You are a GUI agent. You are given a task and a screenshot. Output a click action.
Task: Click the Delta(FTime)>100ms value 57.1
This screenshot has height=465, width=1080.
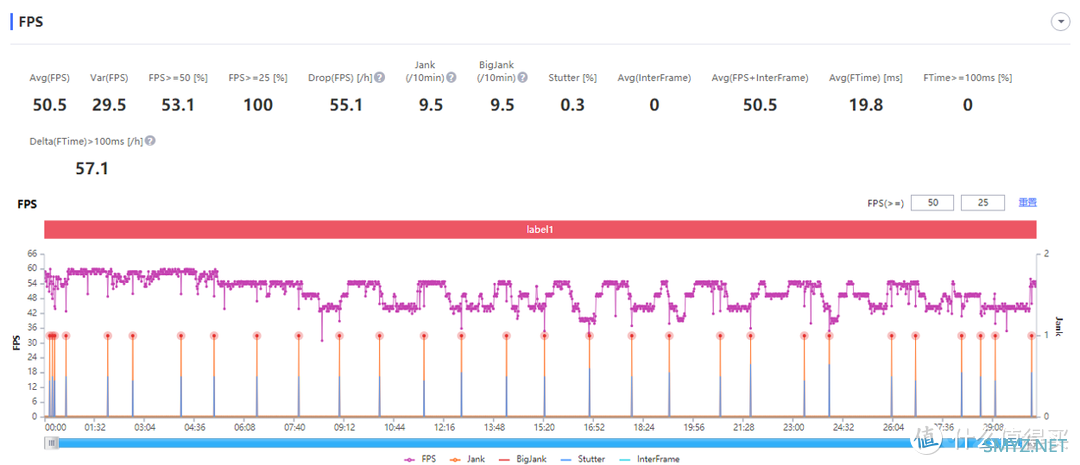coord(92,168)
